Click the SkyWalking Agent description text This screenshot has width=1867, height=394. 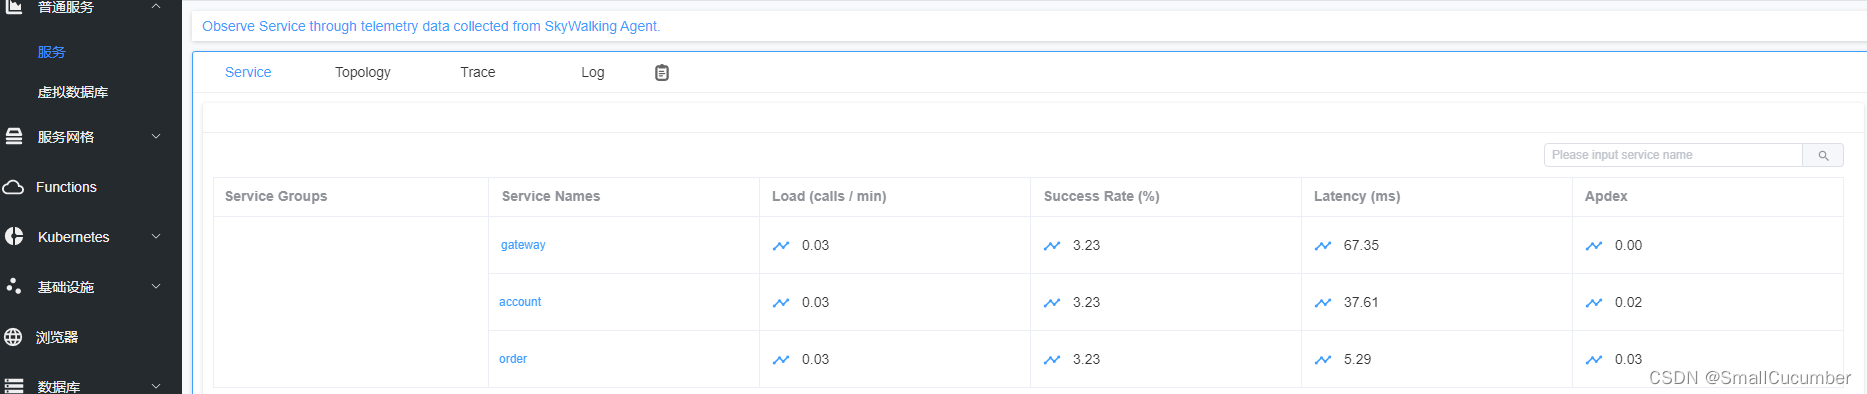tap(431, 26)
